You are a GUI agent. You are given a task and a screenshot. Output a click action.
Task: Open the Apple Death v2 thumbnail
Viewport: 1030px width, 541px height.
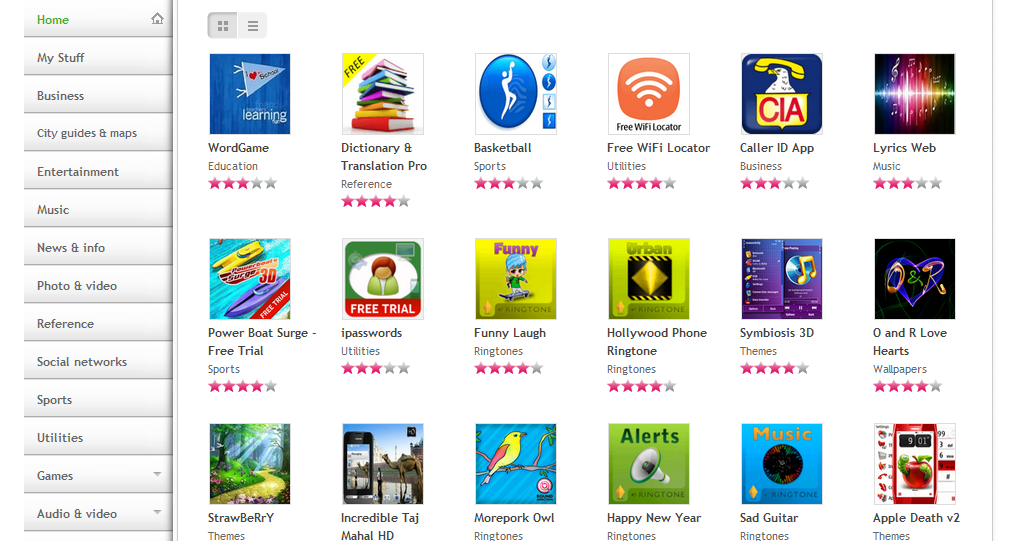click(x=914, y=464)
